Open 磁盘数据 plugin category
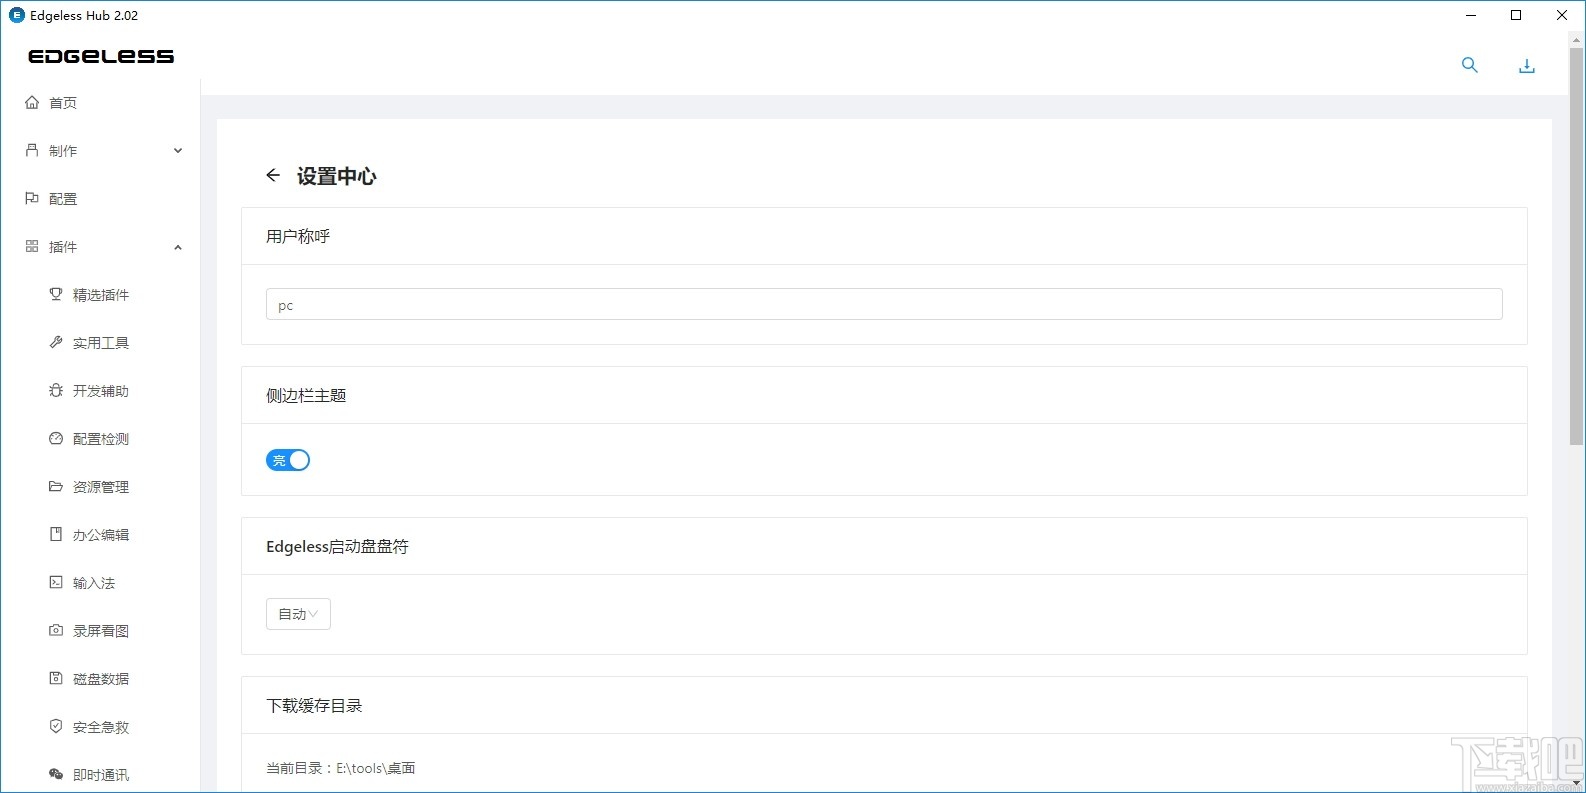 (100, 679)
